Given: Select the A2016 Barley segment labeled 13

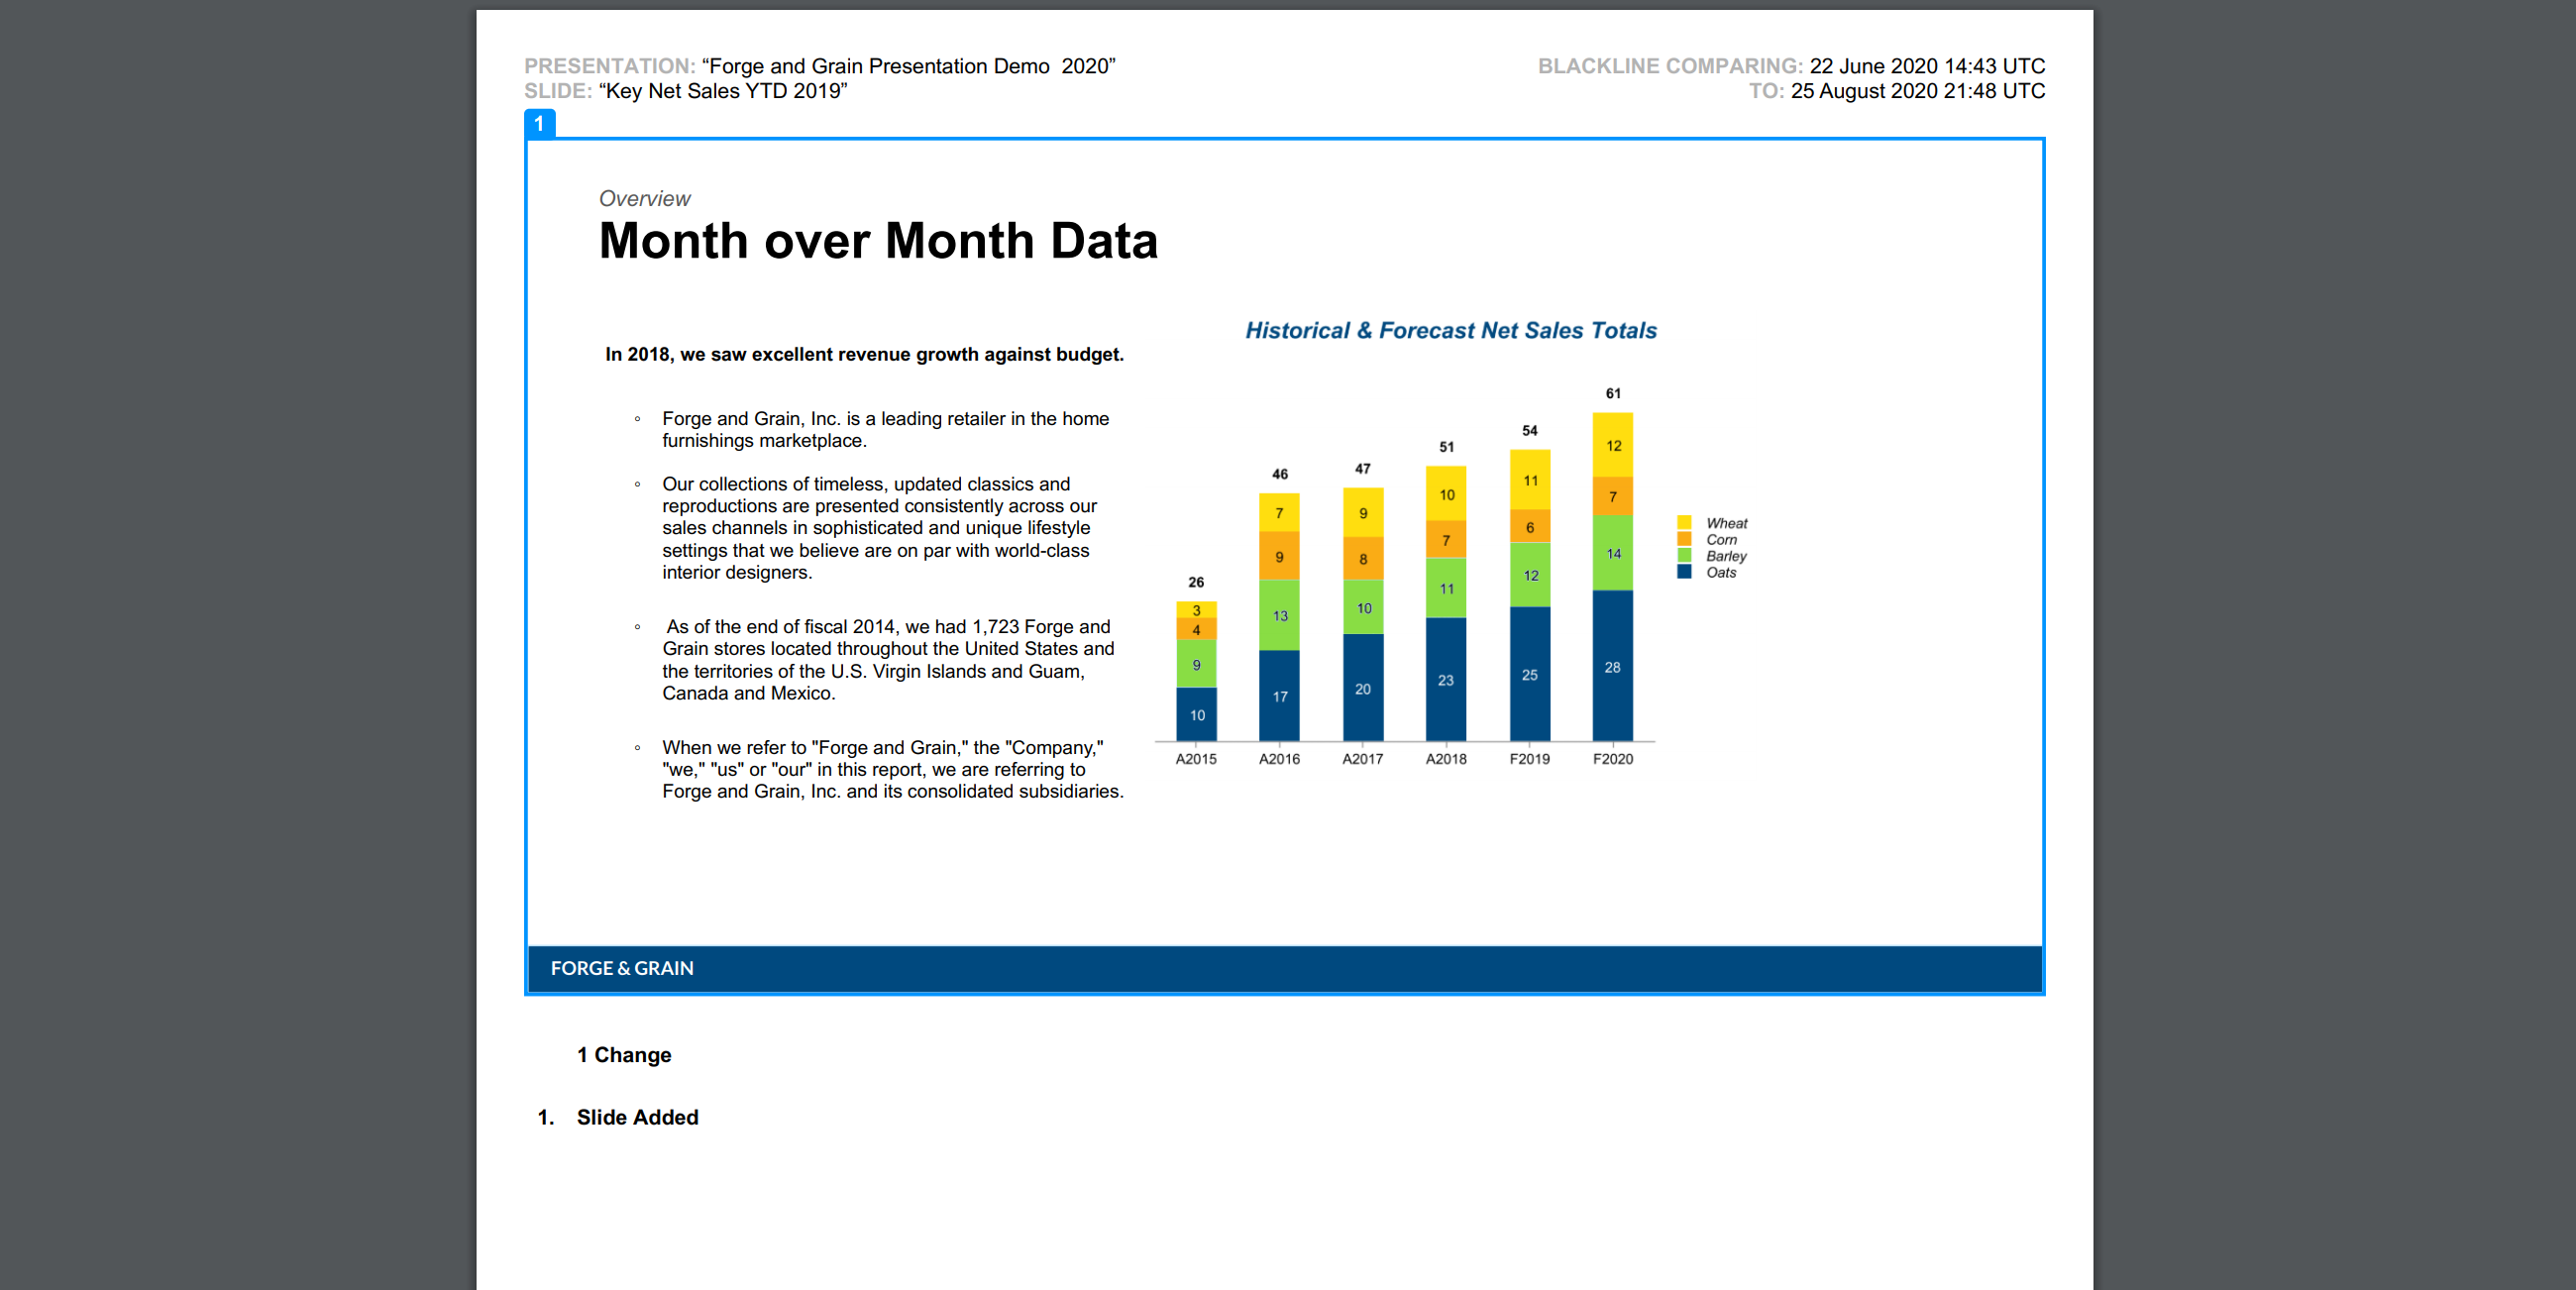Looking at the screenshot, I should click(x=1279, y=615).
